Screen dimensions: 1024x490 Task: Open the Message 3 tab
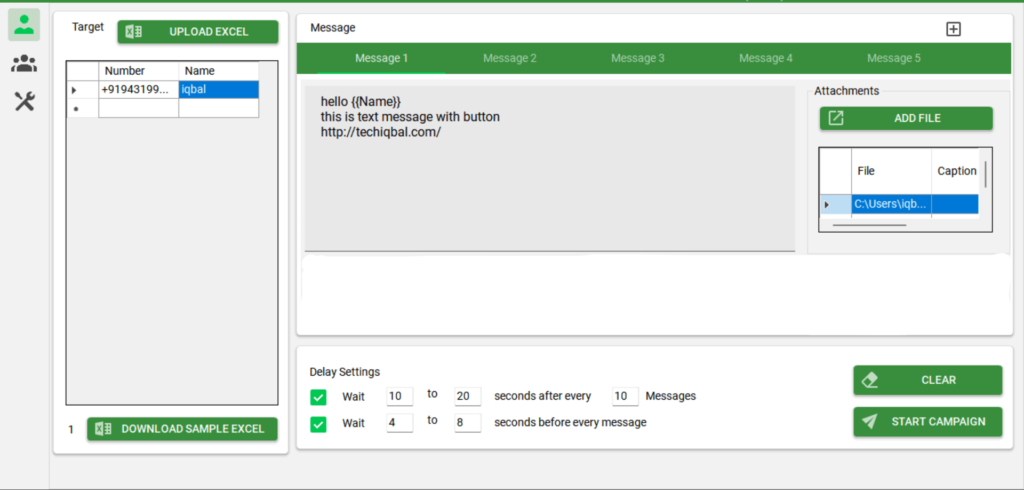pyautogui.click(x=637, y=58)
